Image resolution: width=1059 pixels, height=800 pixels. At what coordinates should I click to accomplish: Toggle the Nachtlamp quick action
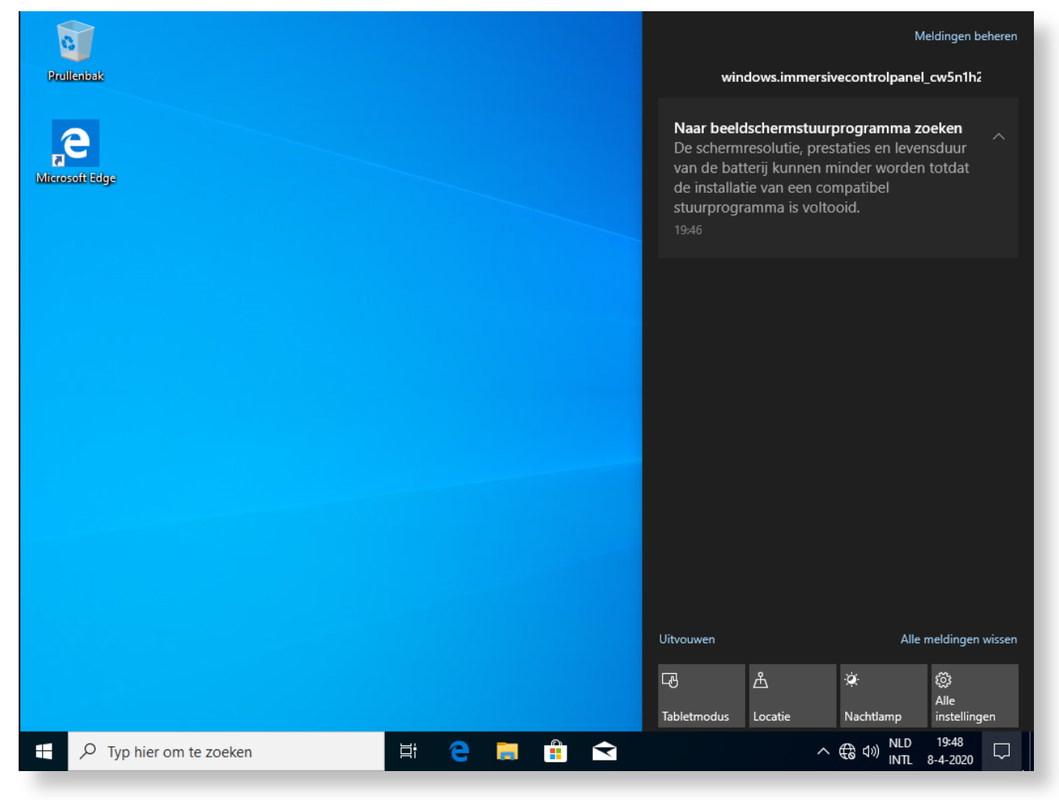[883, 696]
